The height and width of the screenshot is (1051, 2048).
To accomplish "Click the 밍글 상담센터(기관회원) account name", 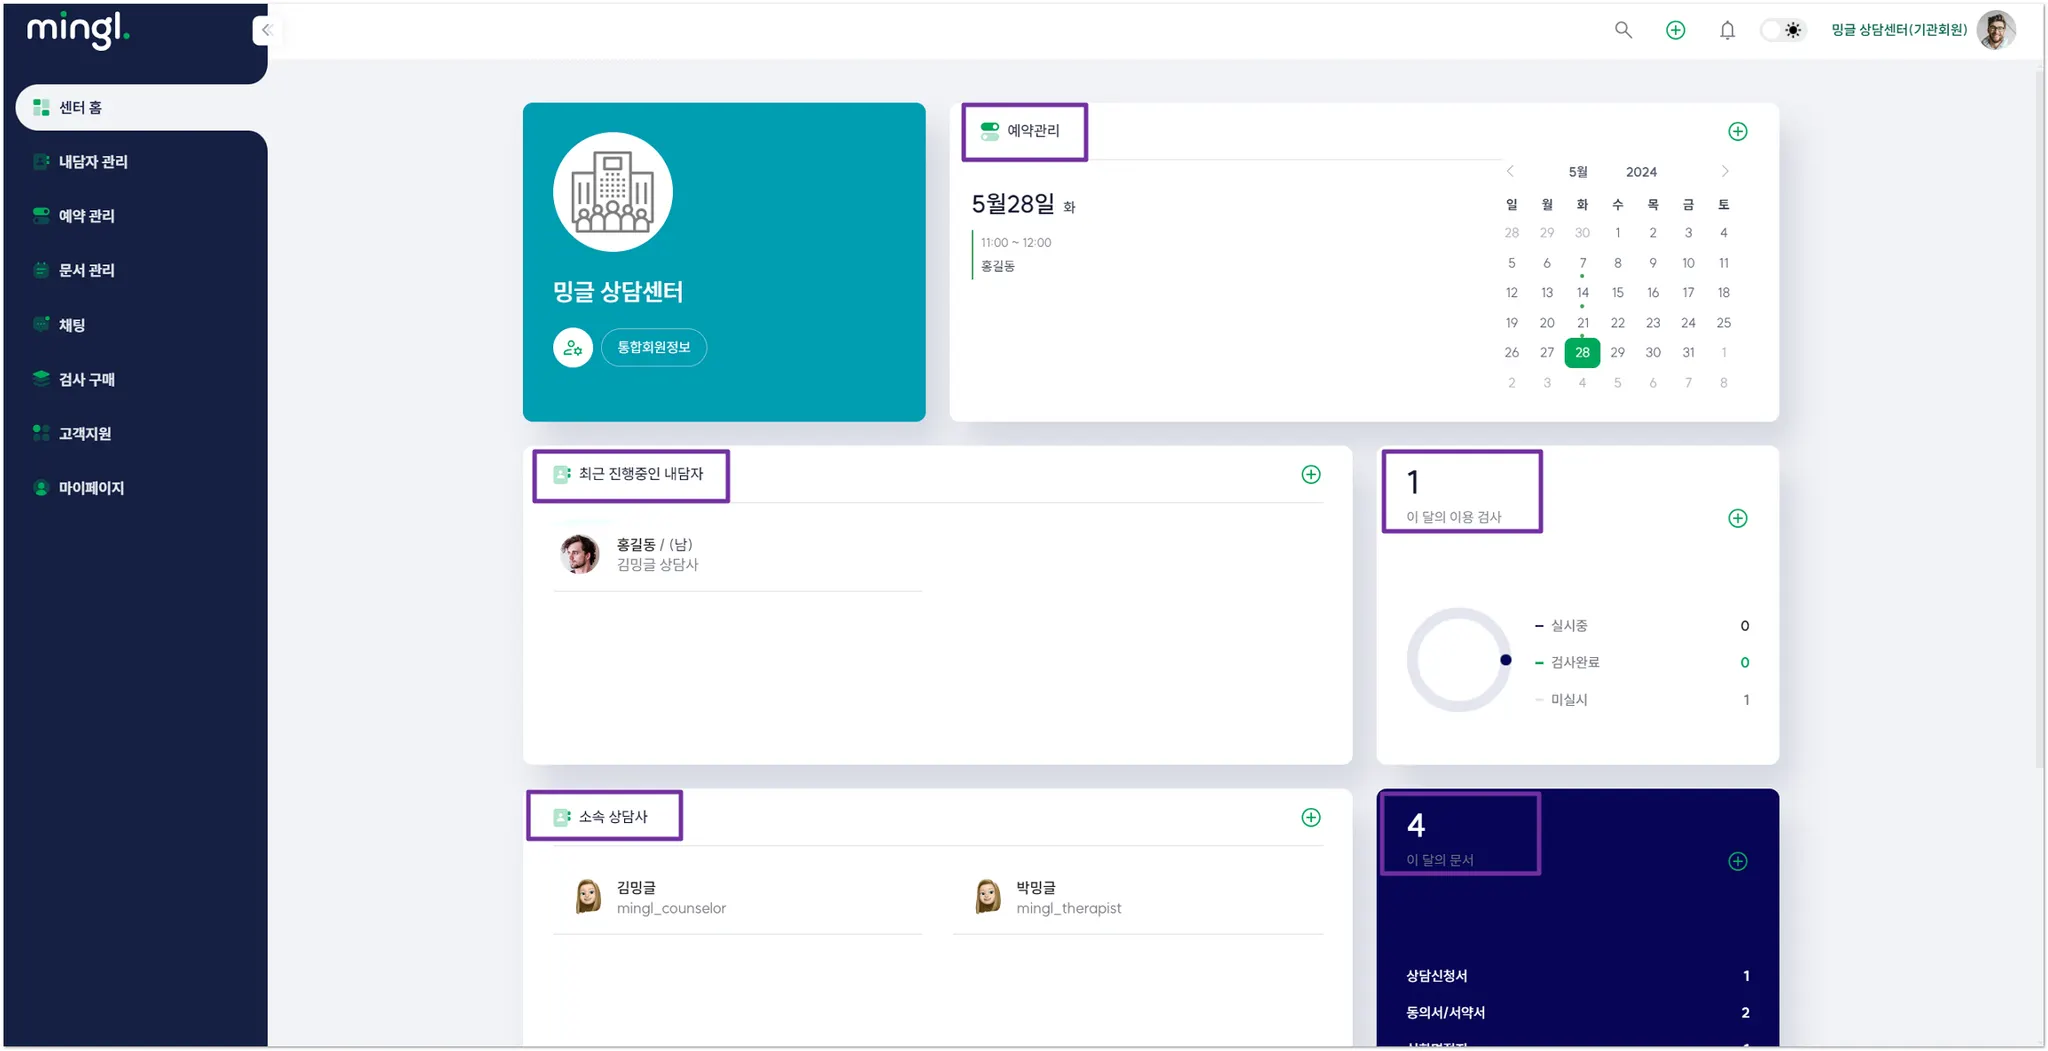I will [1899, 30].
